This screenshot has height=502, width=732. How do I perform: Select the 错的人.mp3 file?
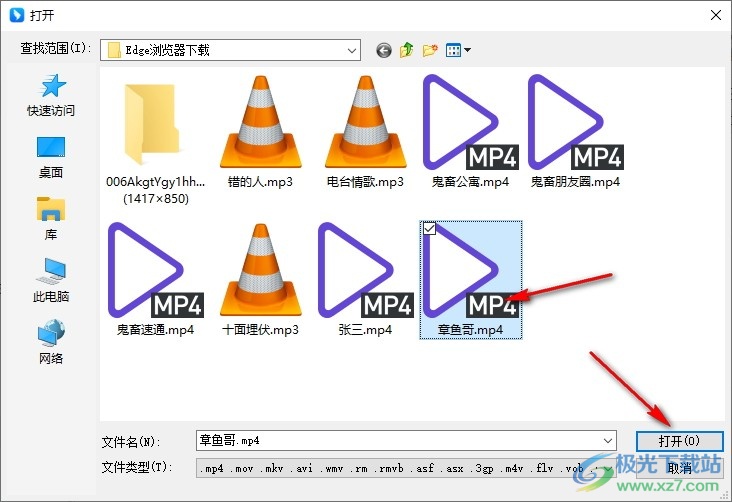[x=260, y=132]
